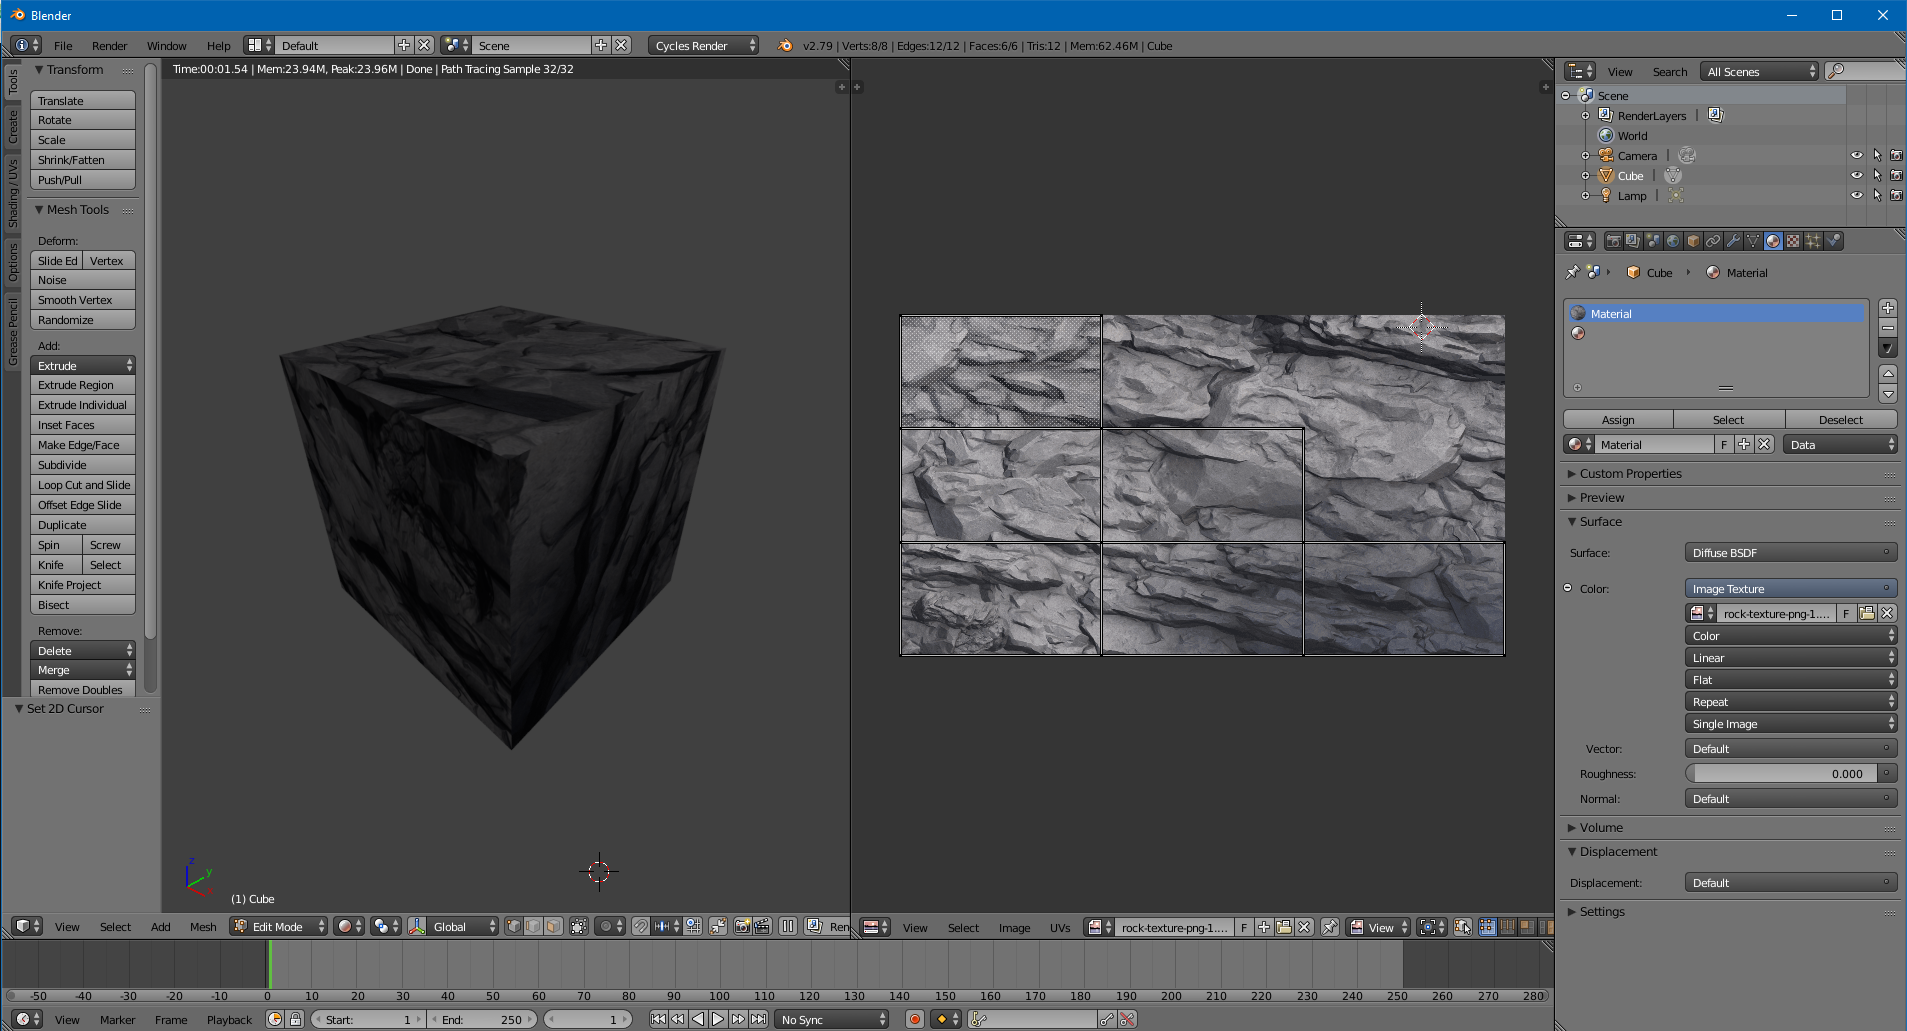Open the Modifiers properties tab wrench icon
The width and height of the screenshot is (1907, 1031).
[1733, 241]
